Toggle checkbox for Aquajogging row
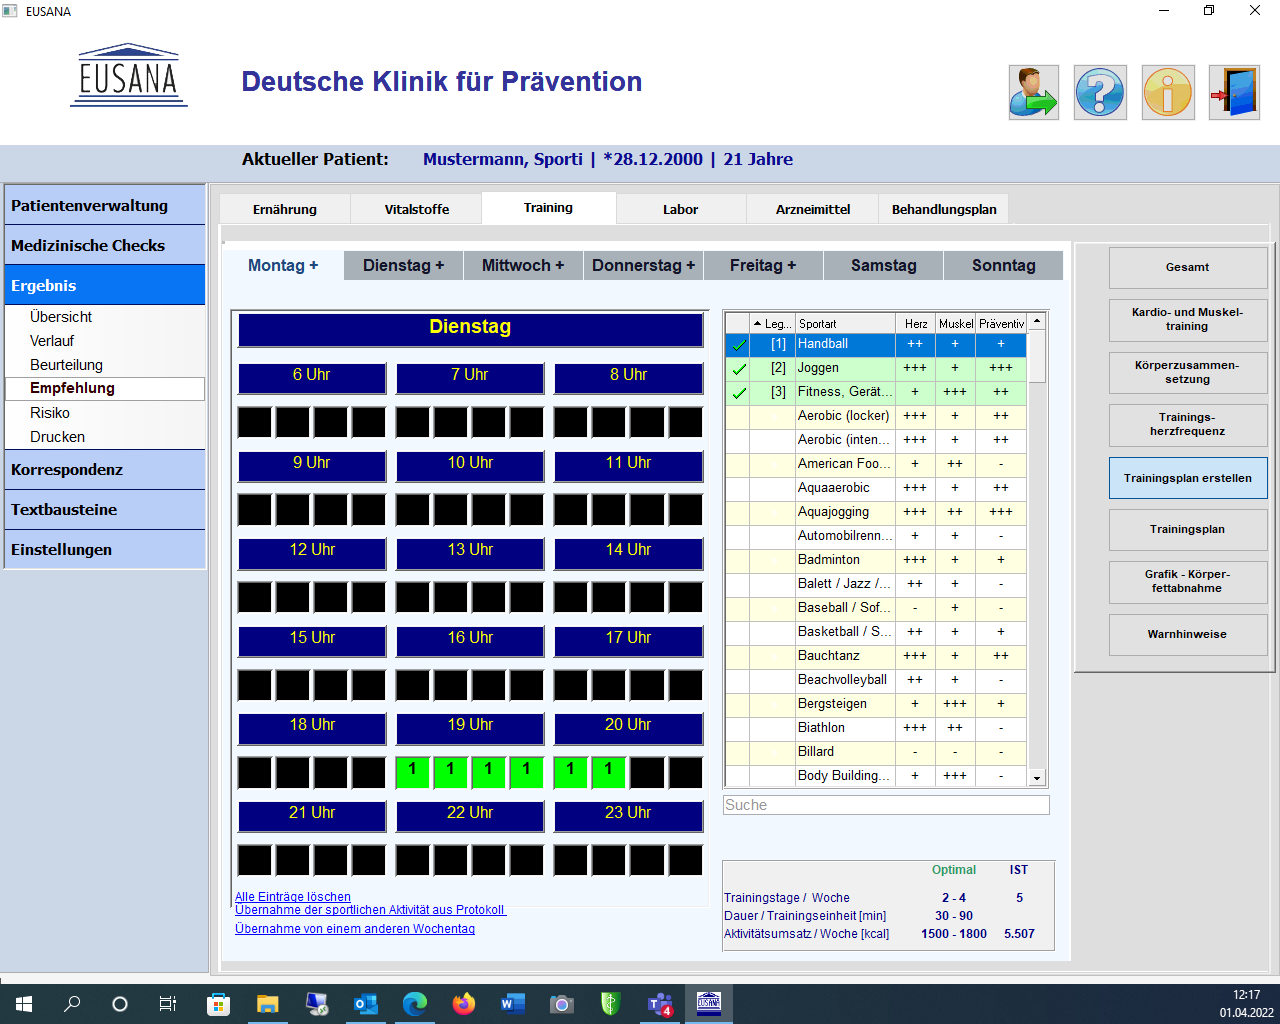 coord(738,512)
